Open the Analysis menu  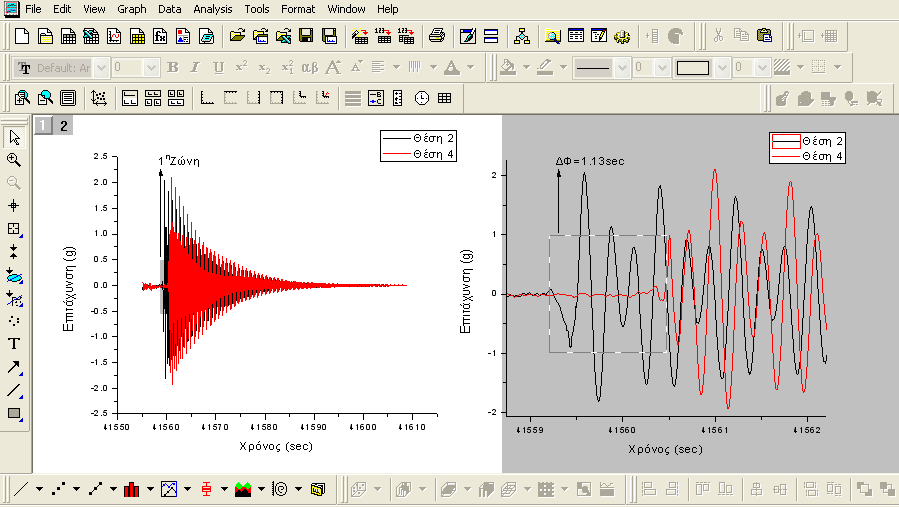click(x=213, y=9)
